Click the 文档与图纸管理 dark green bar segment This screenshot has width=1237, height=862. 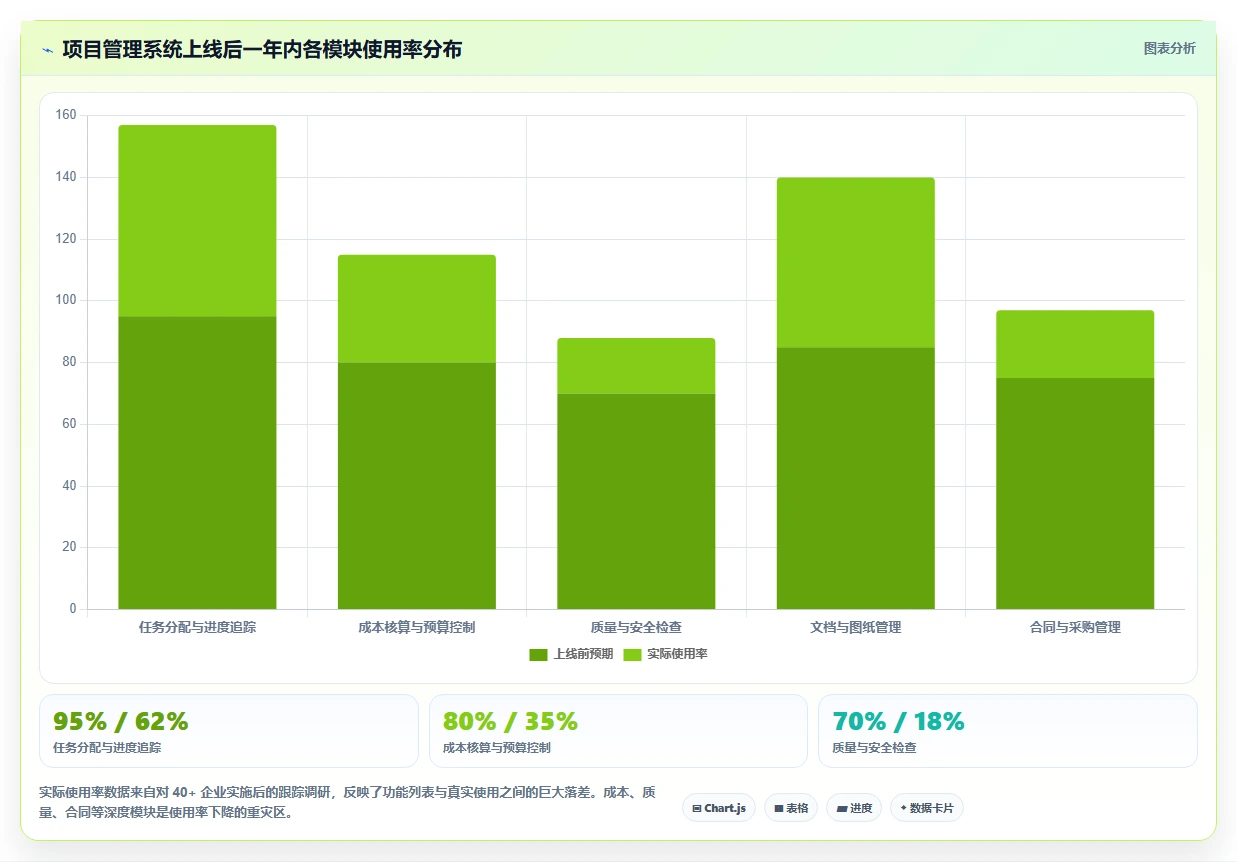855,478
